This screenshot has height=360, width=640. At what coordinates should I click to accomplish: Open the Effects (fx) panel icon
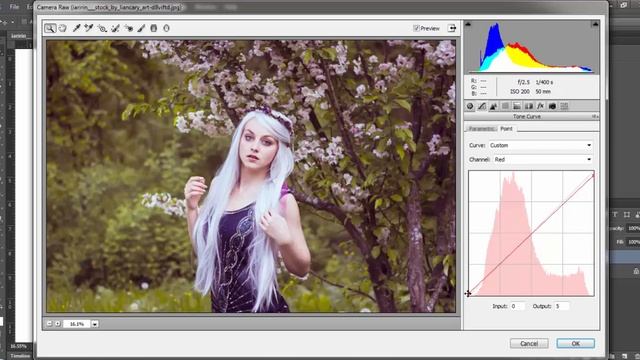540,106
